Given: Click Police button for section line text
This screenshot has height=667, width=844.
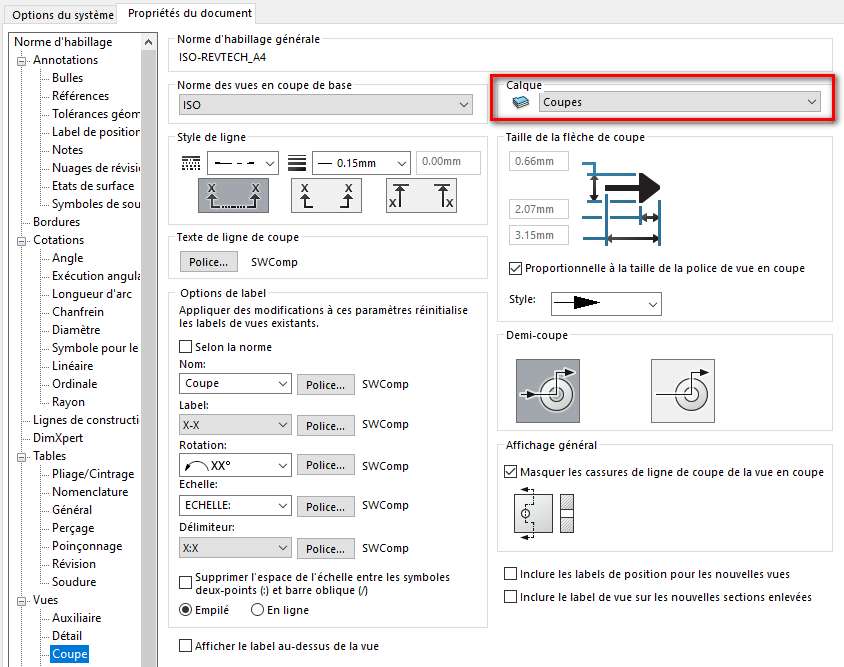Looking at the screenshot, I should tap(210, 262).
